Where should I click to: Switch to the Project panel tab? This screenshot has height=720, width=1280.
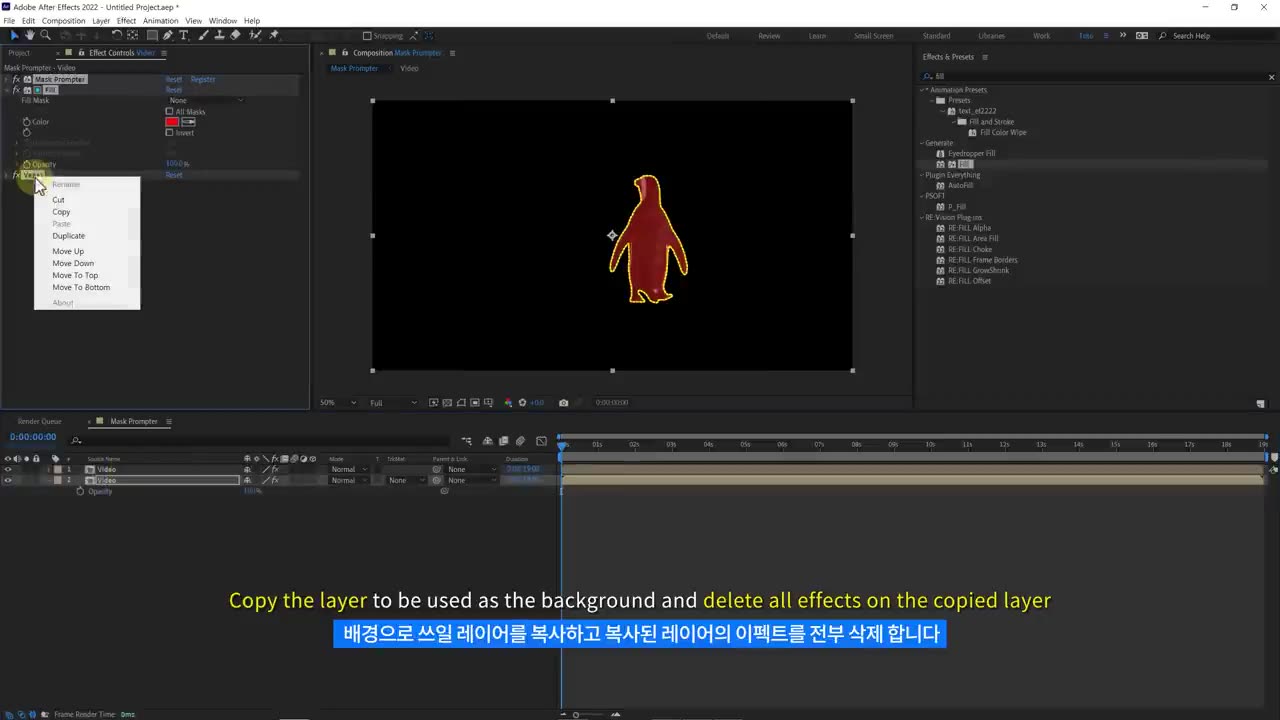tap(19, 53)
